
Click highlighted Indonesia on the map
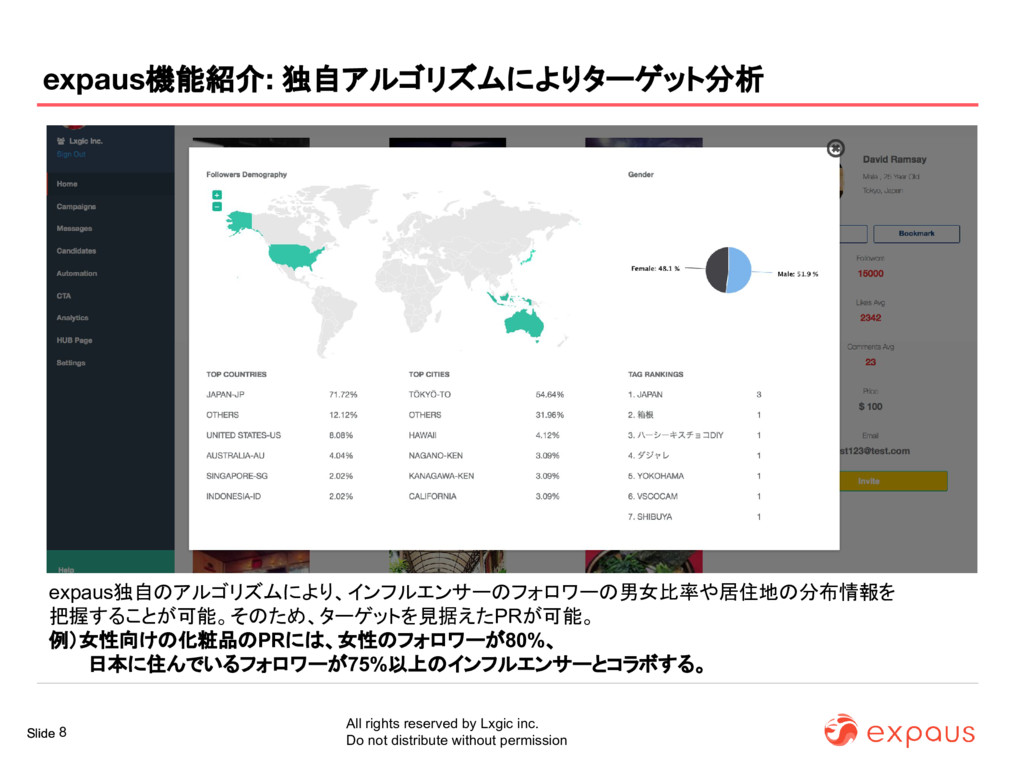coord(508,300)
